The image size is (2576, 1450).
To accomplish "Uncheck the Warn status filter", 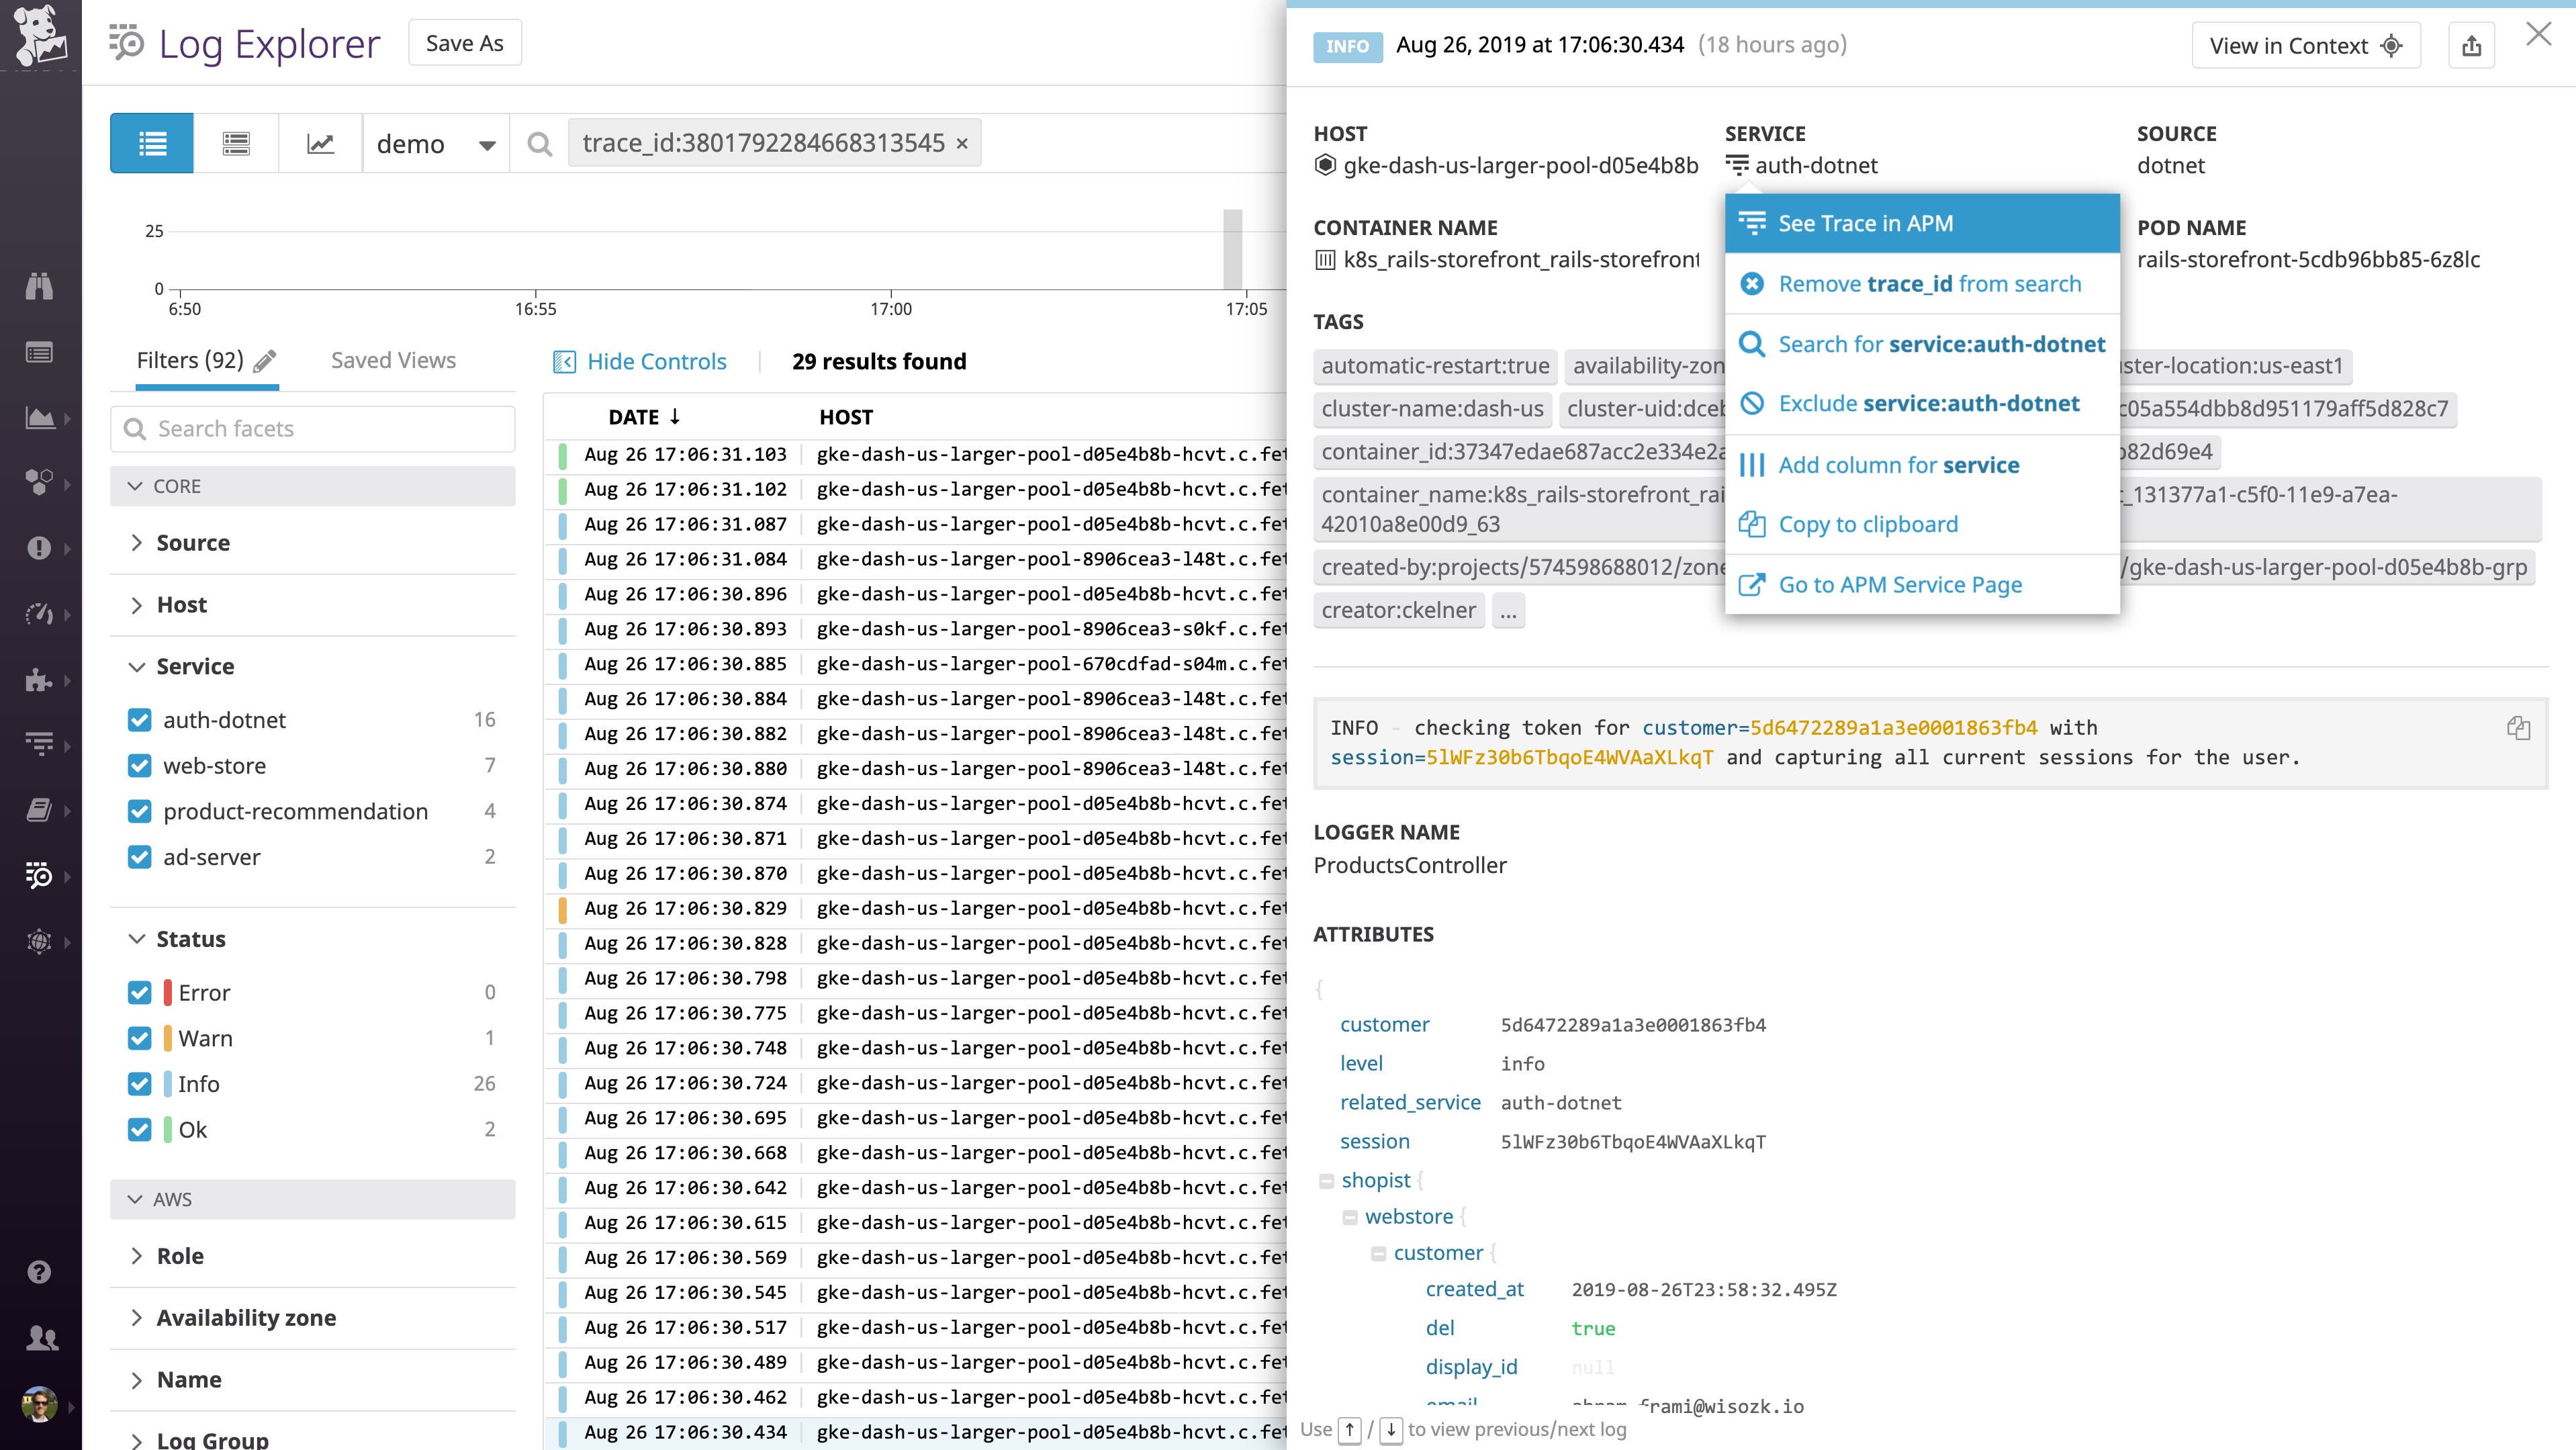I will 139,1038.
